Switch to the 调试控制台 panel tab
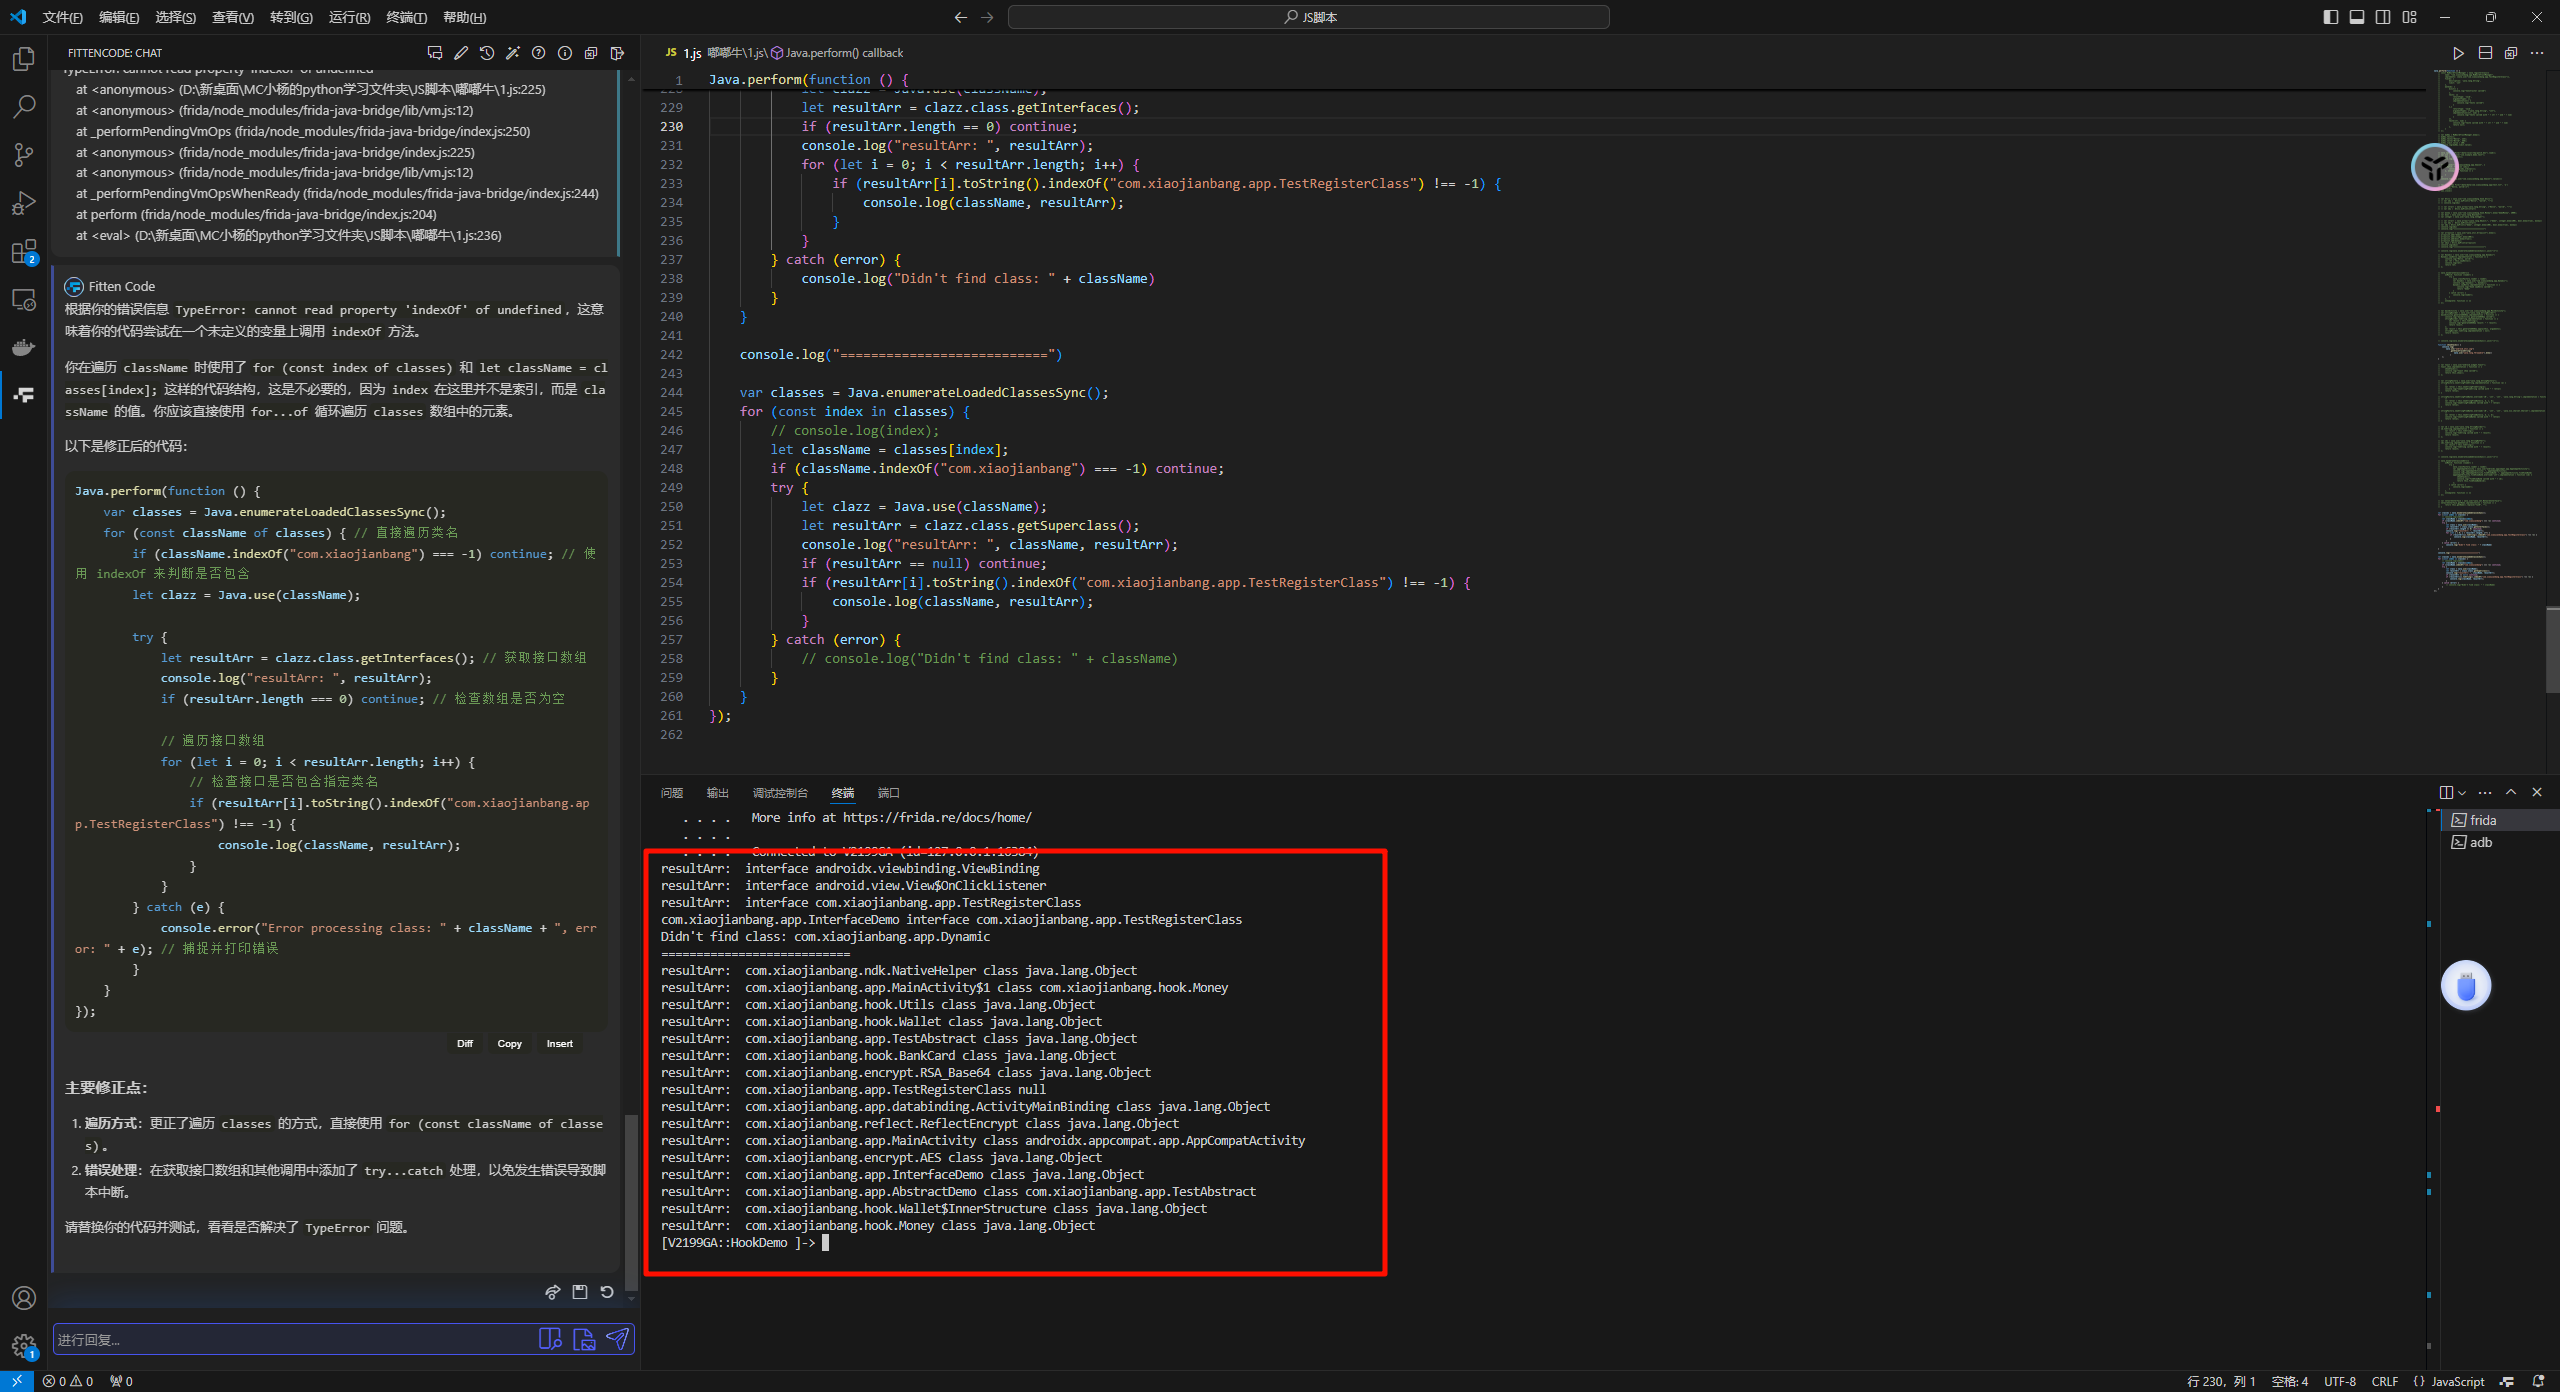This screenshot has width=2560, height=1392. click(779, 793)
